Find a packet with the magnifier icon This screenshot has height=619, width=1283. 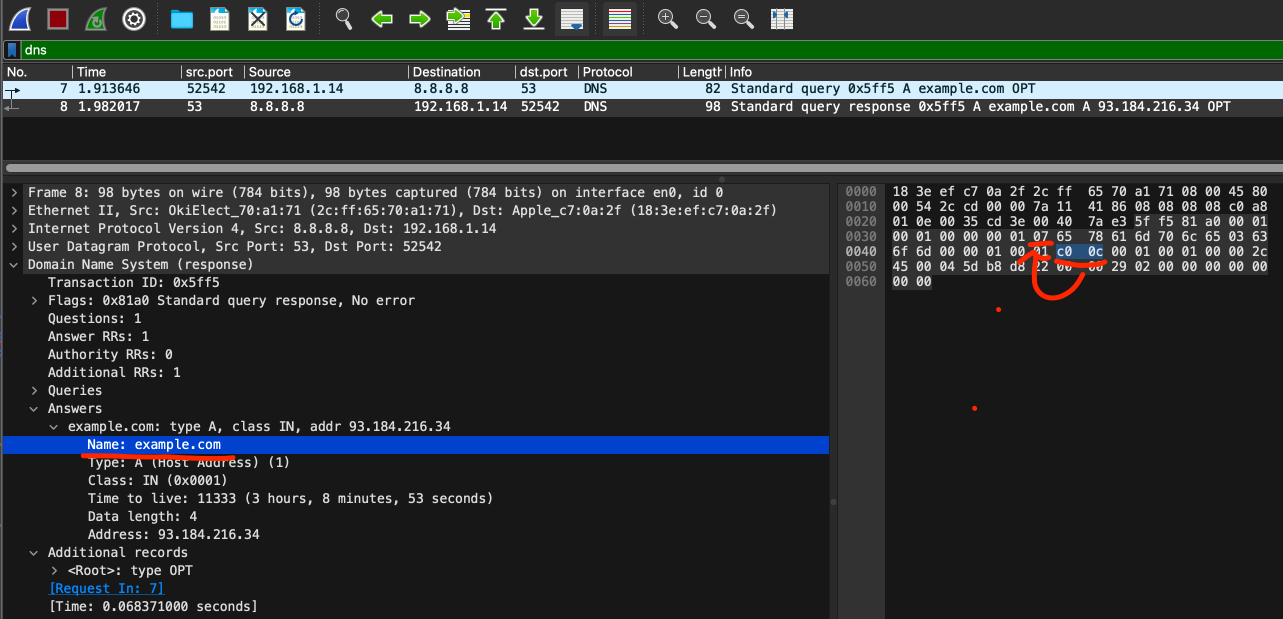pos(344,18)
